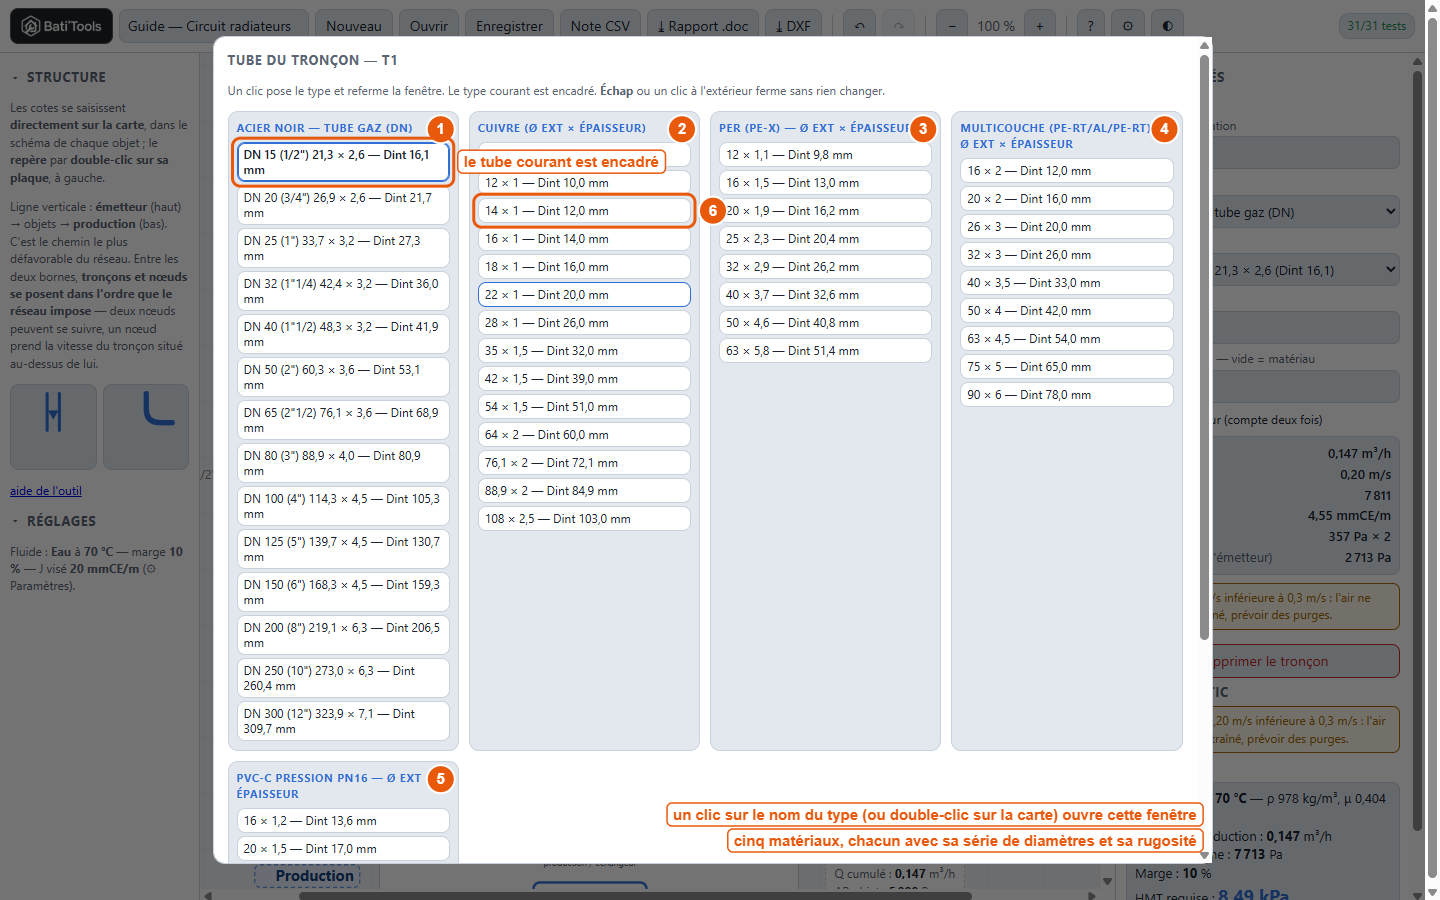
Task: Click the undo arrow icon in toolbar
Action: coord(860,26)
